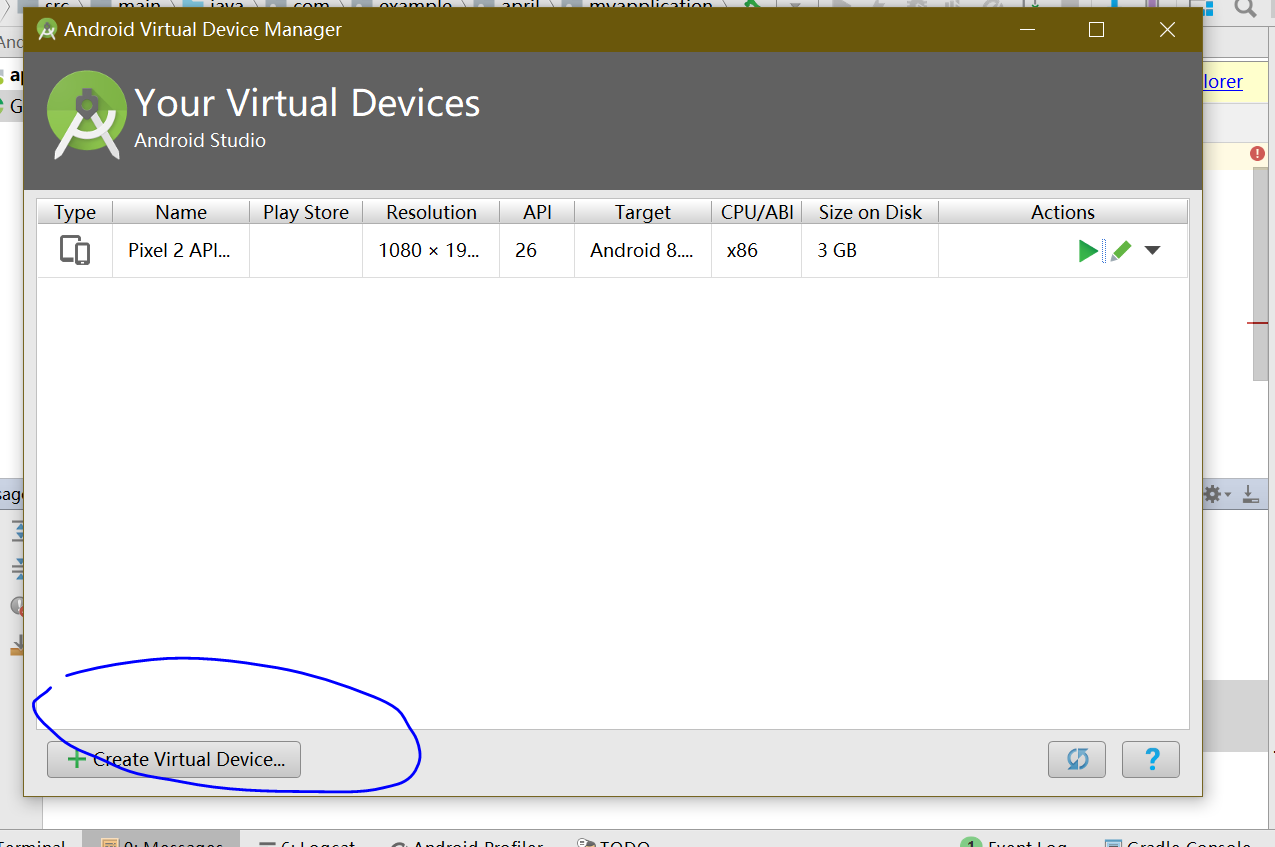The height and width of the screenshot is (847, 1275).
Task: Click the magnifier search icon in Android Studio
Action: 1245,8
